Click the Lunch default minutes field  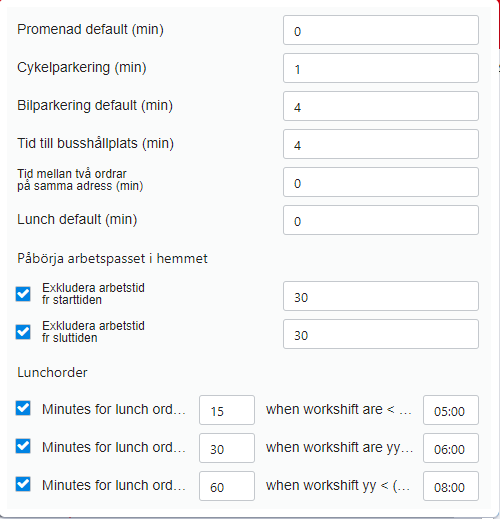381,220
